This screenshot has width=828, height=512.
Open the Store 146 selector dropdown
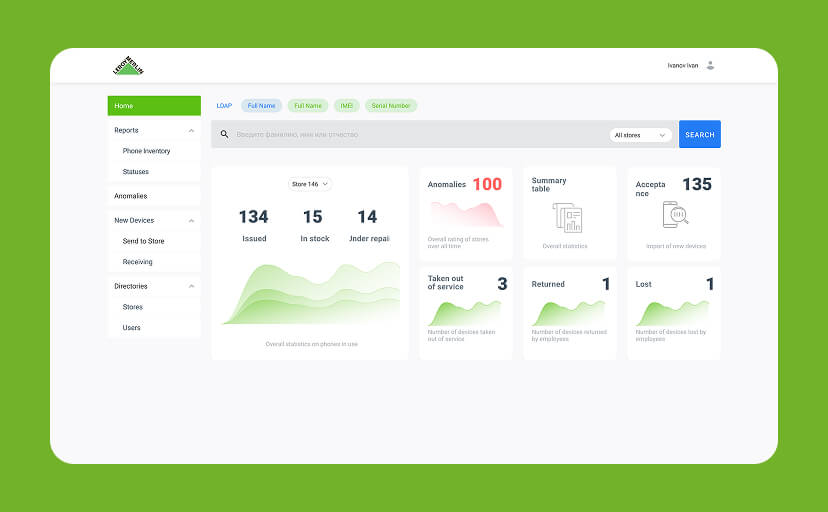click(309, 184)
